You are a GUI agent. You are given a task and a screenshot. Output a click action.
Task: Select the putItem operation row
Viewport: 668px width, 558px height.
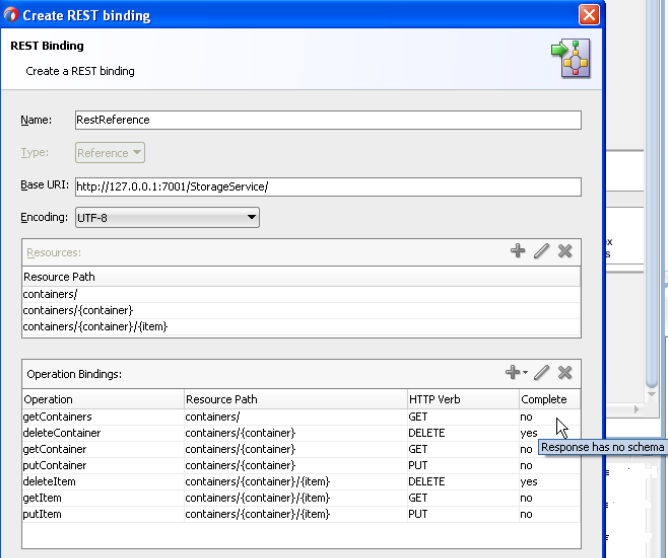coord(301,514)
